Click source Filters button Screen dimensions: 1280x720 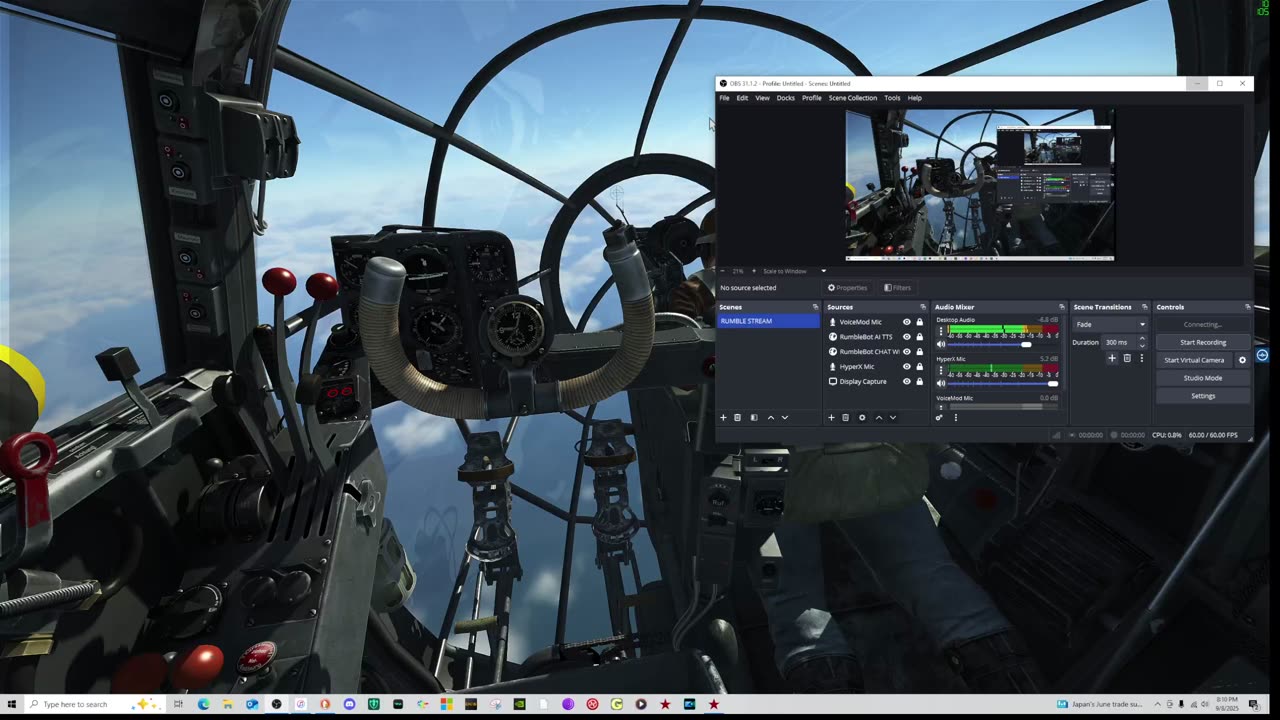[x=897, y=288]
